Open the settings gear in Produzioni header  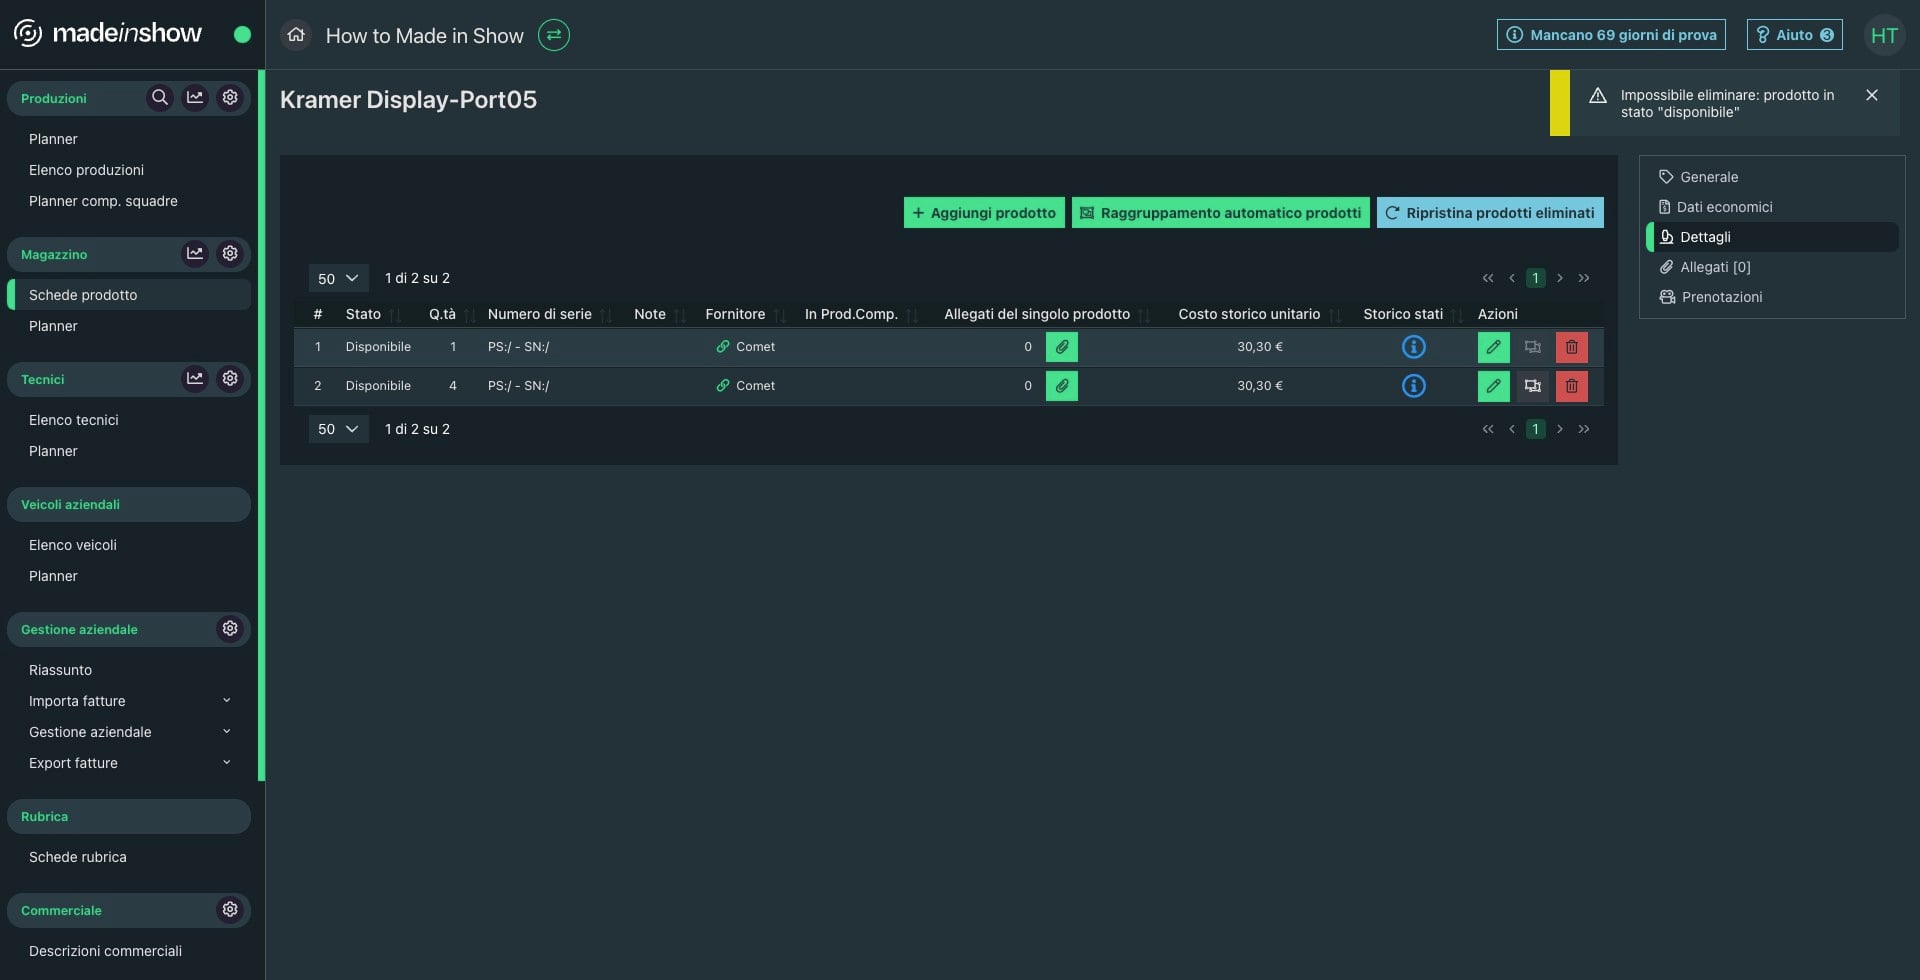[x=230, y=98]
